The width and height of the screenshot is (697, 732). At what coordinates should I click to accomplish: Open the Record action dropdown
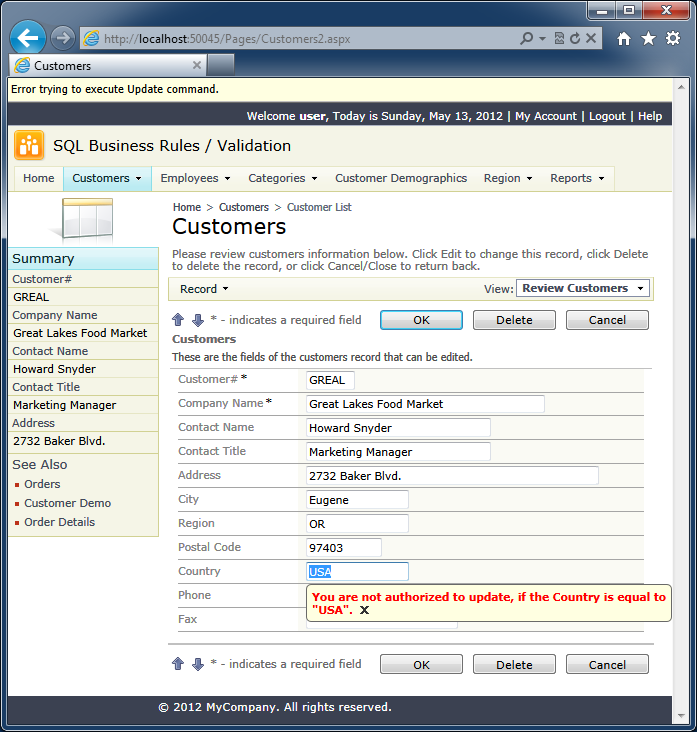click(204, 289)
